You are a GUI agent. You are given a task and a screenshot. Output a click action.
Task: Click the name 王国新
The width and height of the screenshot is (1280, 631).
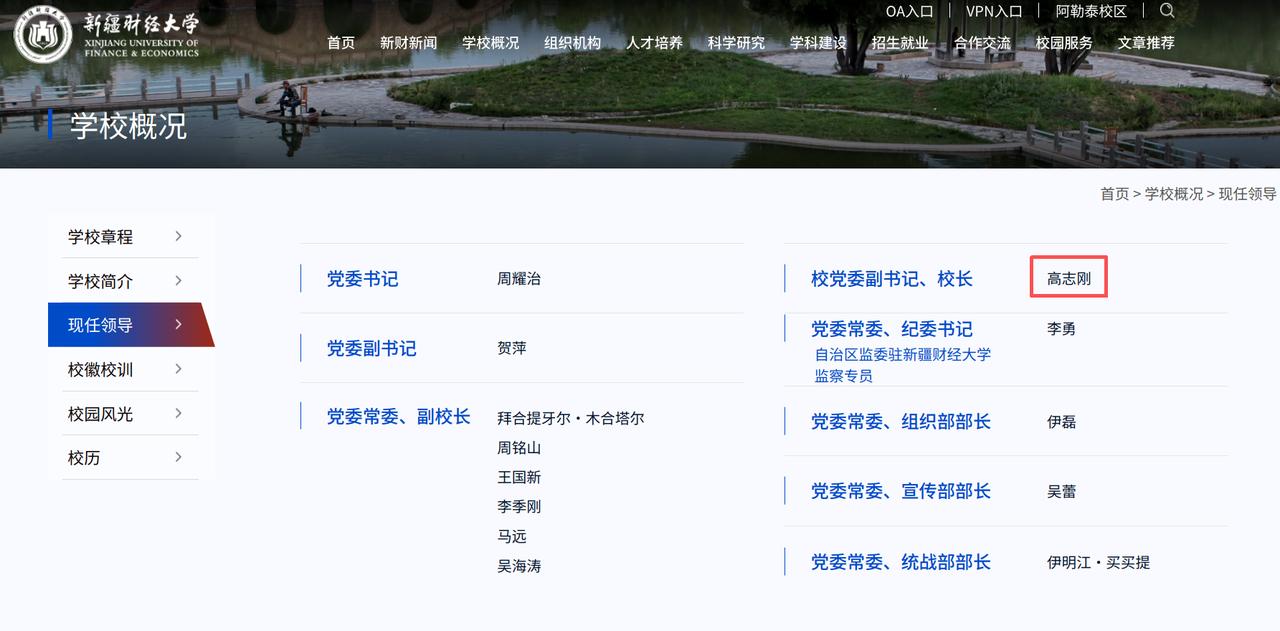(519, 477)
